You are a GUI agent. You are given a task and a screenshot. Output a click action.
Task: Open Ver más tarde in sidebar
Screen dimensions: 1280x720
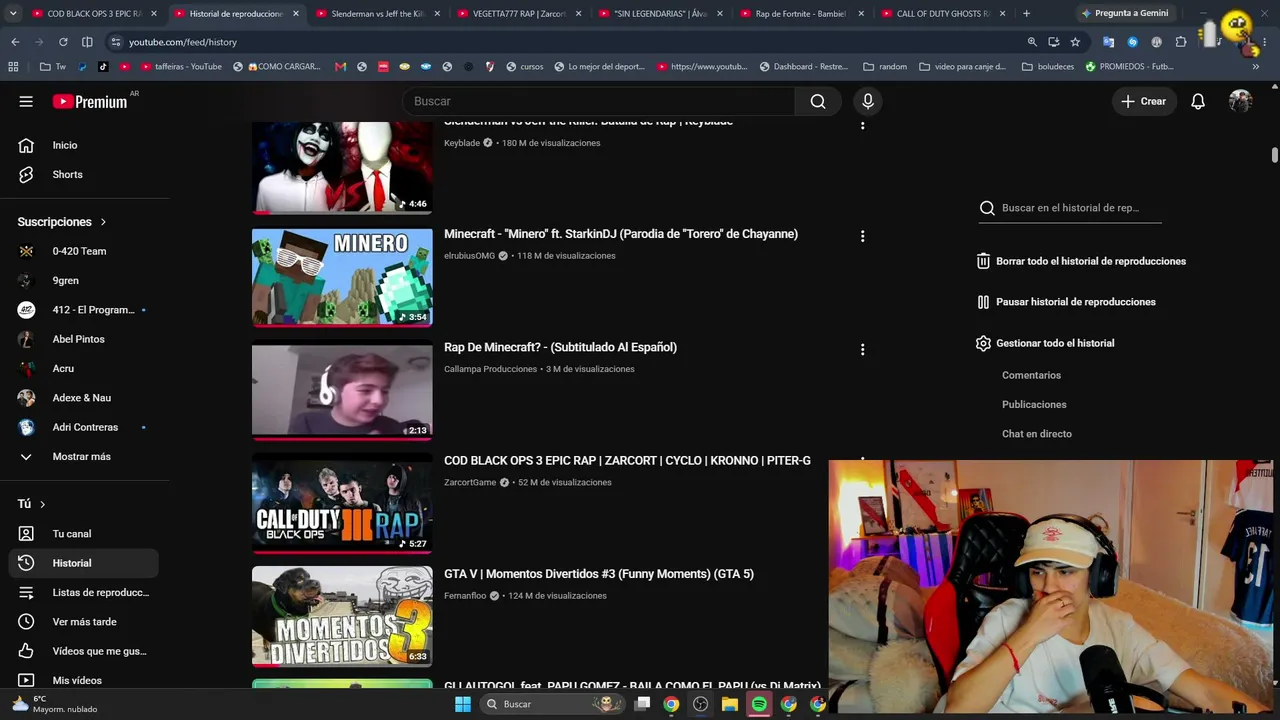pos(84,622)
